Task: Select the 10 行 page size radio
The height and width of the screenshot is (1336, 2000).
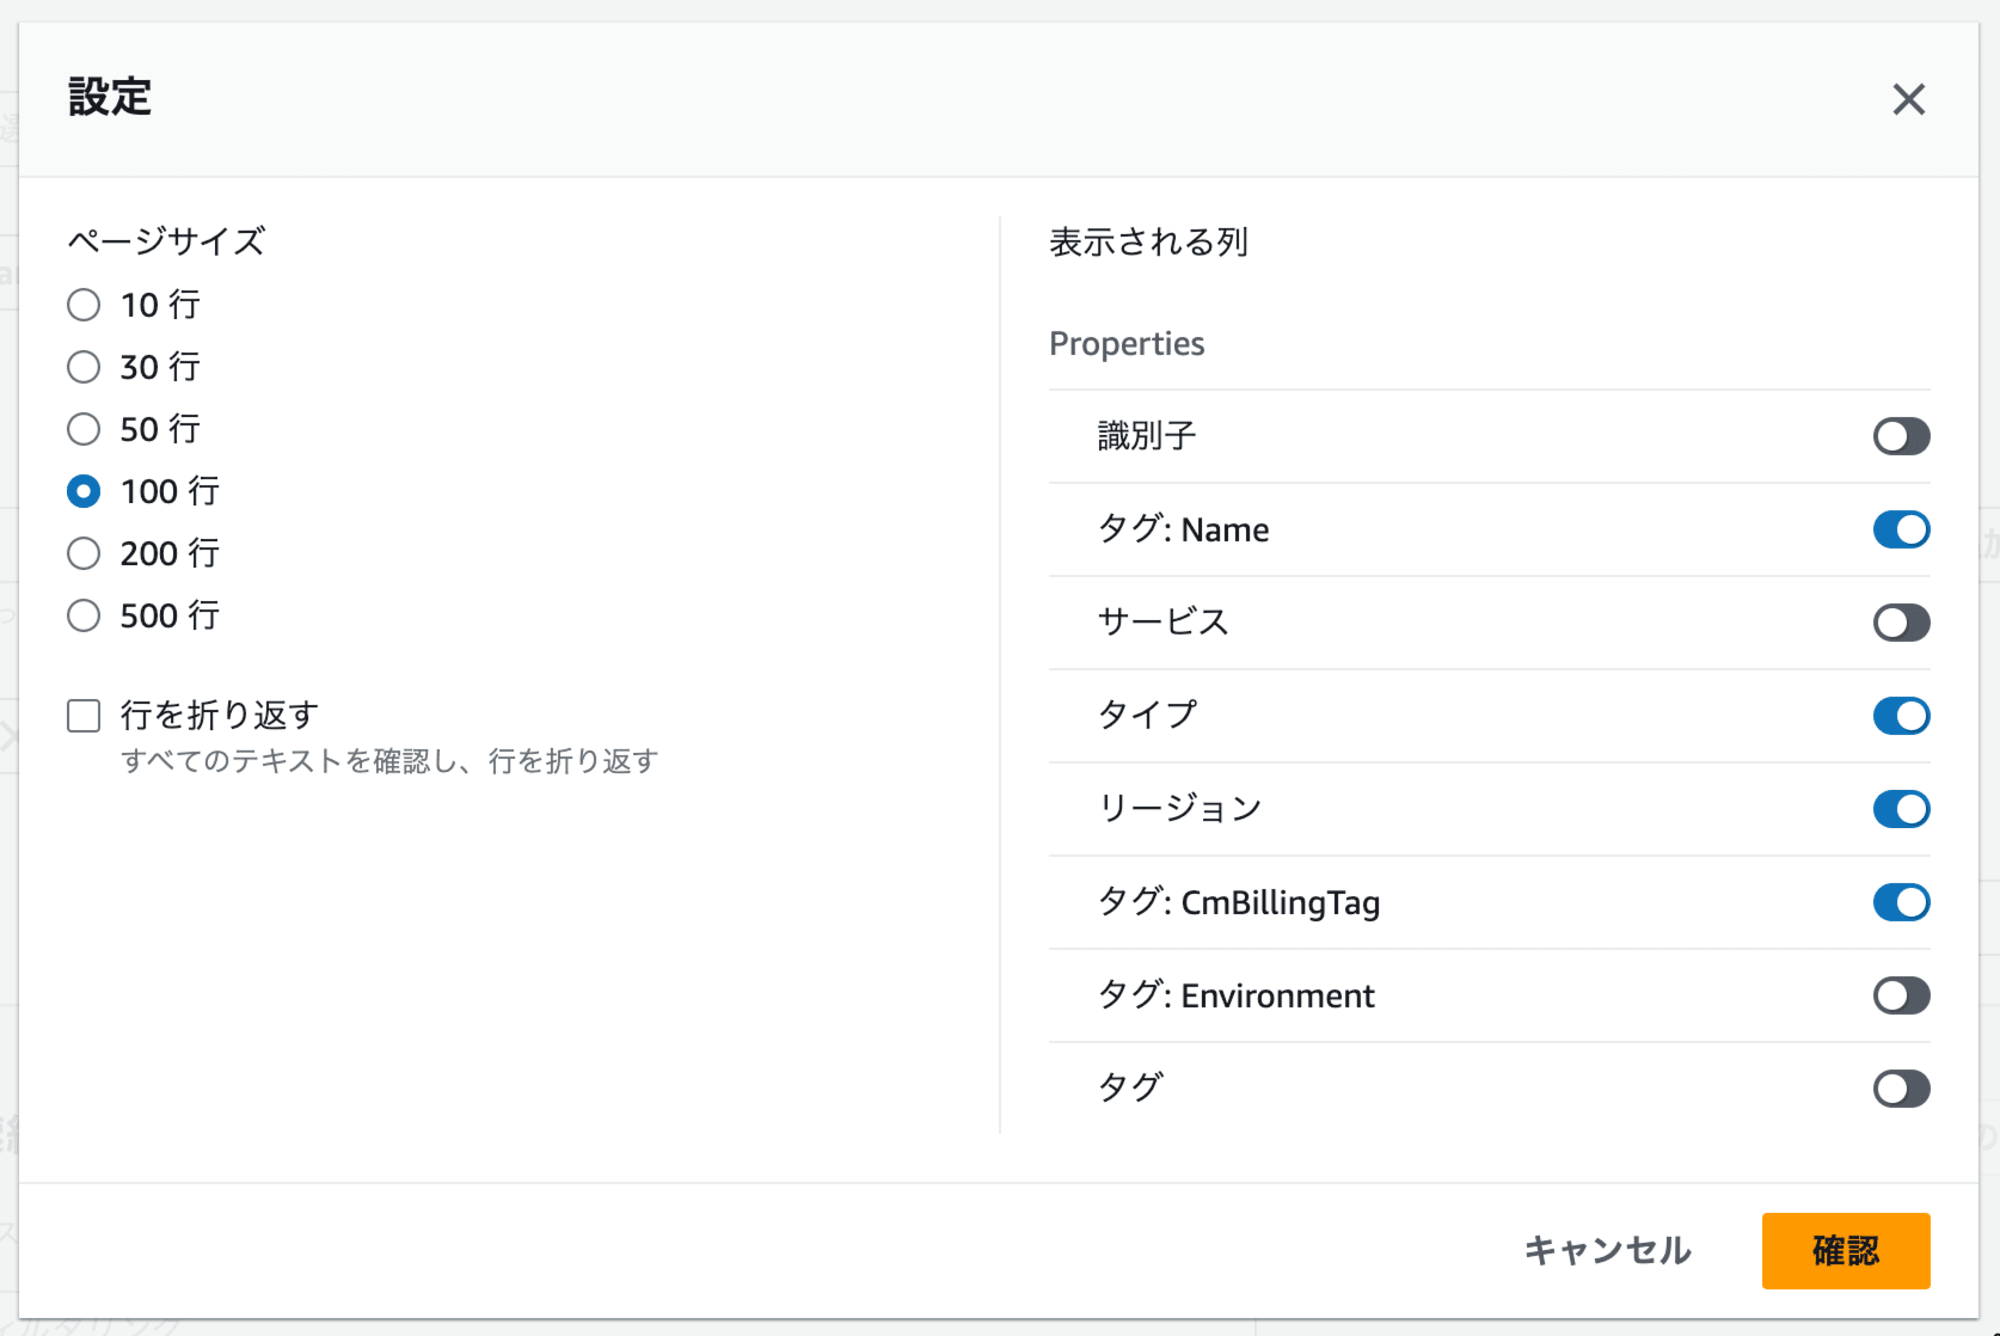Action: coord(84,305)
